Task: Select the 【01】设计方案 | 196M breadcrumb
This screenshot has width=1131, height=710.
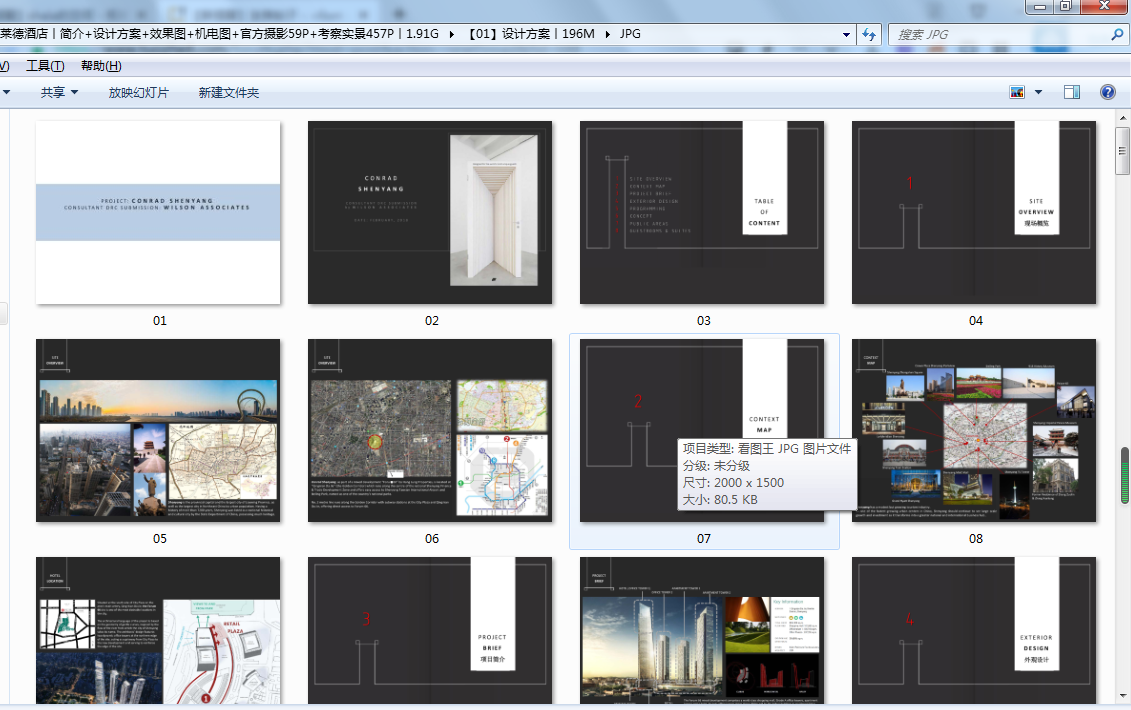Action: coord(531,34)
